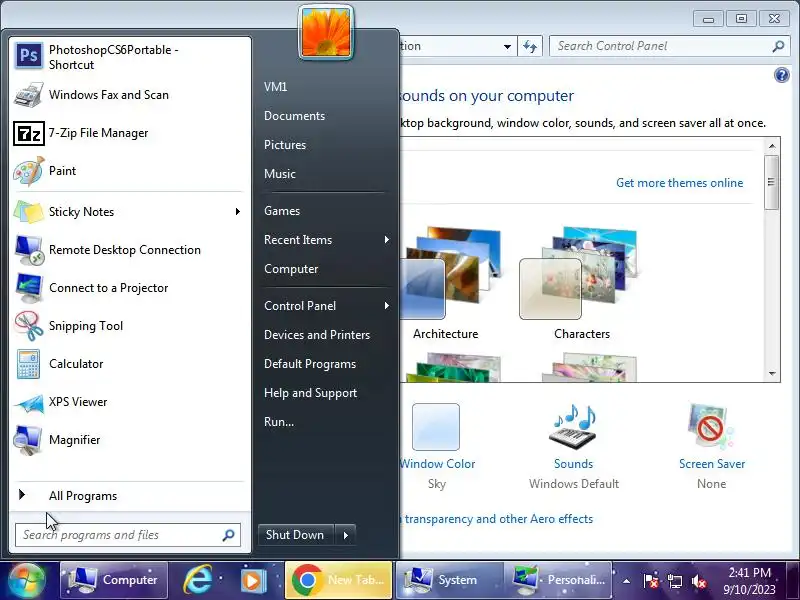This screenshot has height=600, width=800.
Task: Select the Characters theme thumbnail
Action: click(580, 273)
